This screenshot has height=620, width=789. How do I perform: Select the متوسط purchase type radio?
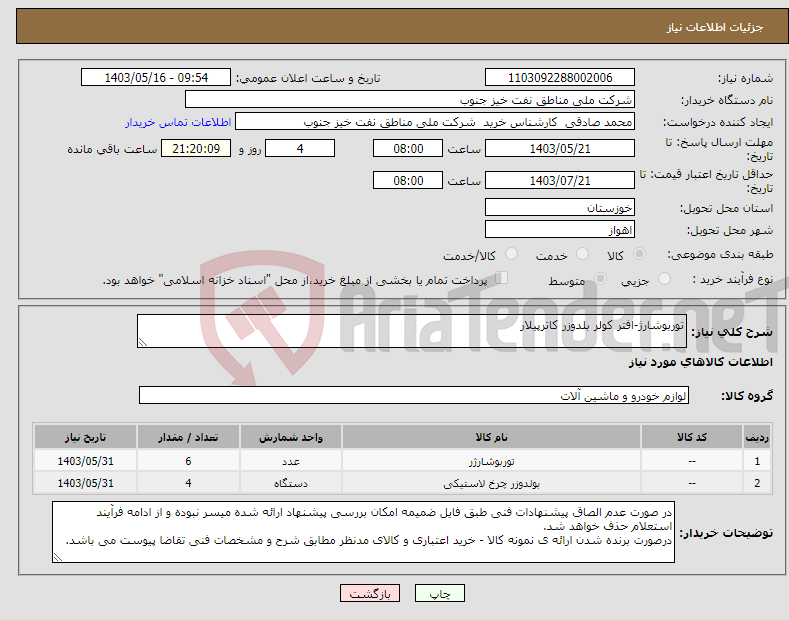[x=600, y=279]
